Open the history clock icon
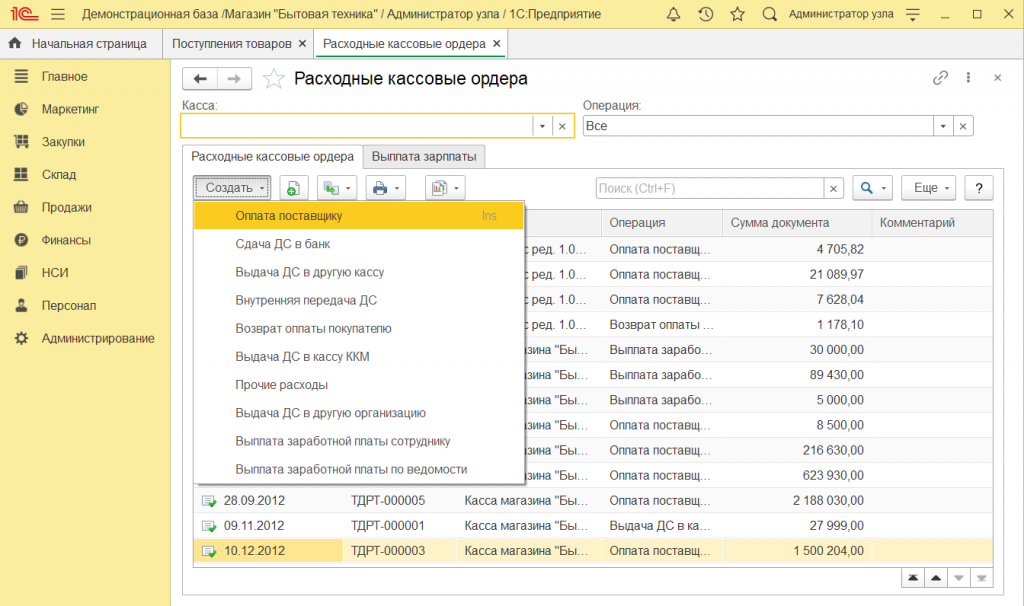The image size is (1024, 606). click(705, 15)
